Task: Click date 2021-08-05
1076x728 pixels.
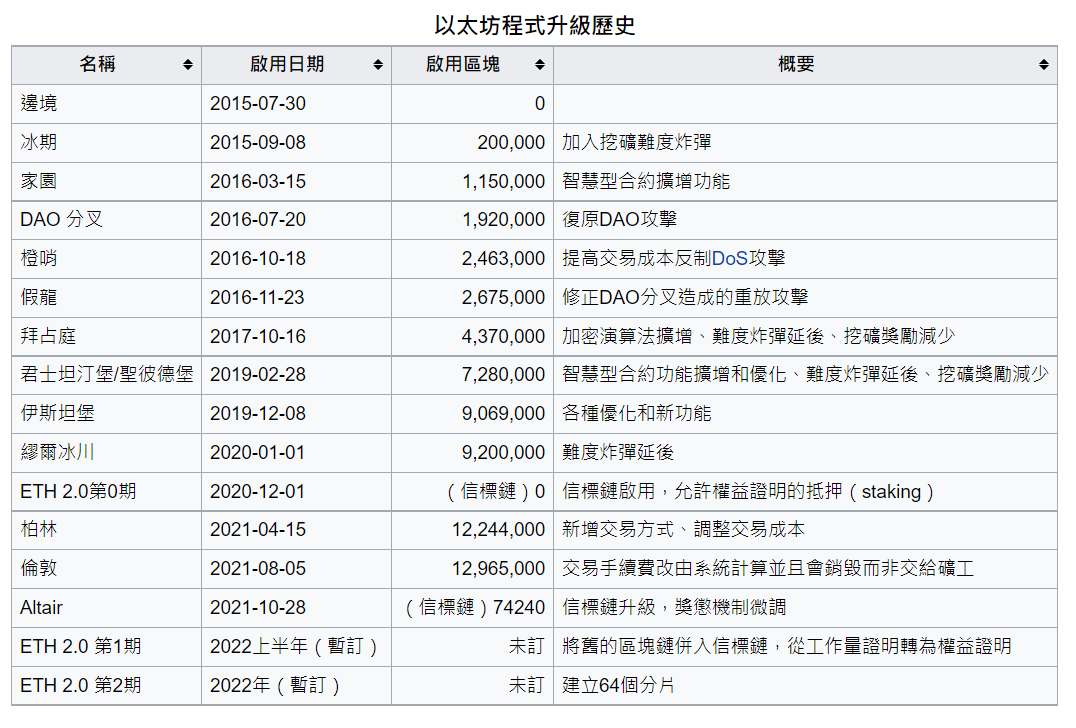Action: (x=258, y=569)
